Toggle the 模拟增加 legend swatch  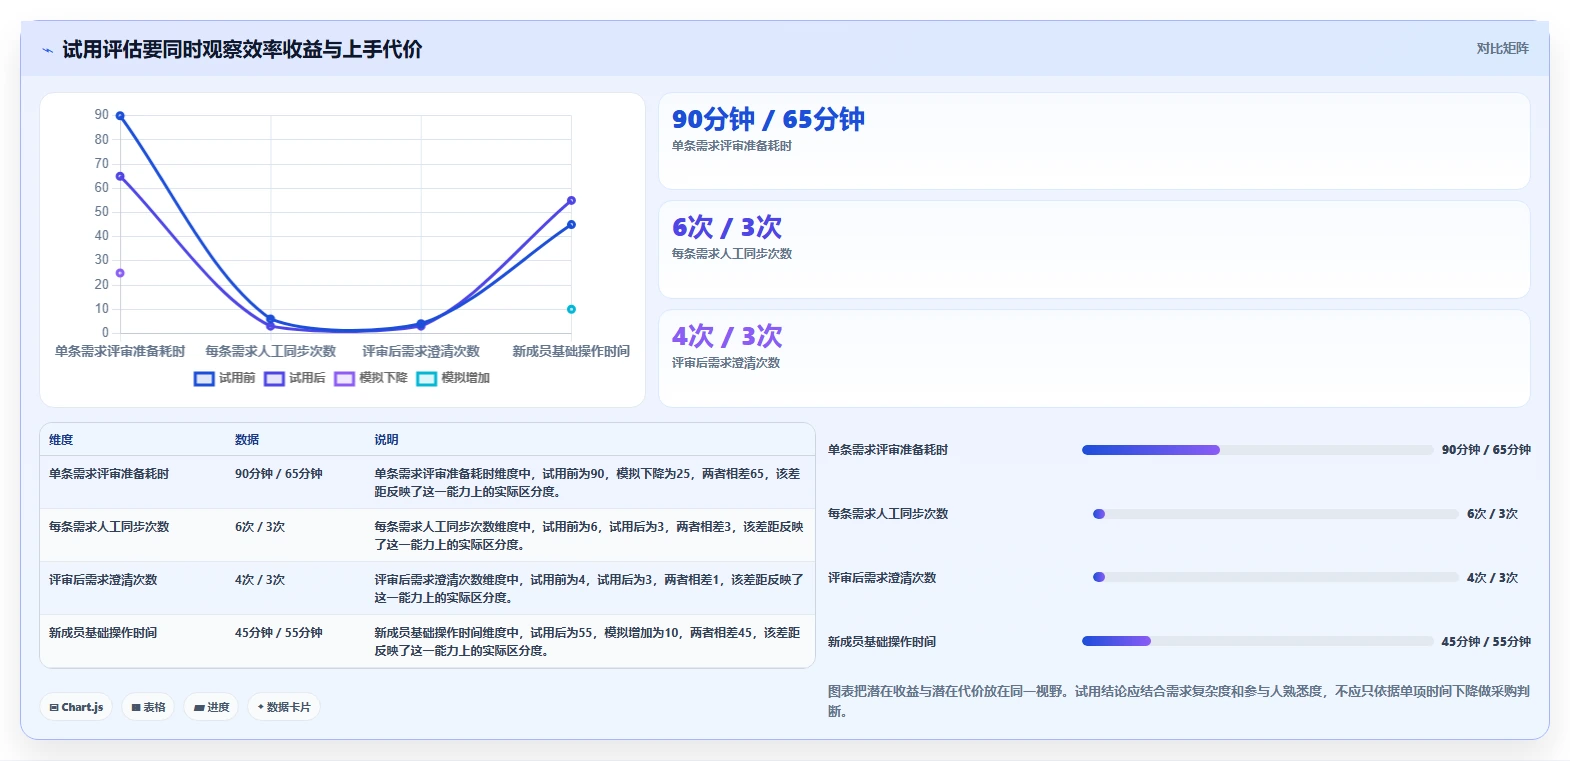click(426, 378)
